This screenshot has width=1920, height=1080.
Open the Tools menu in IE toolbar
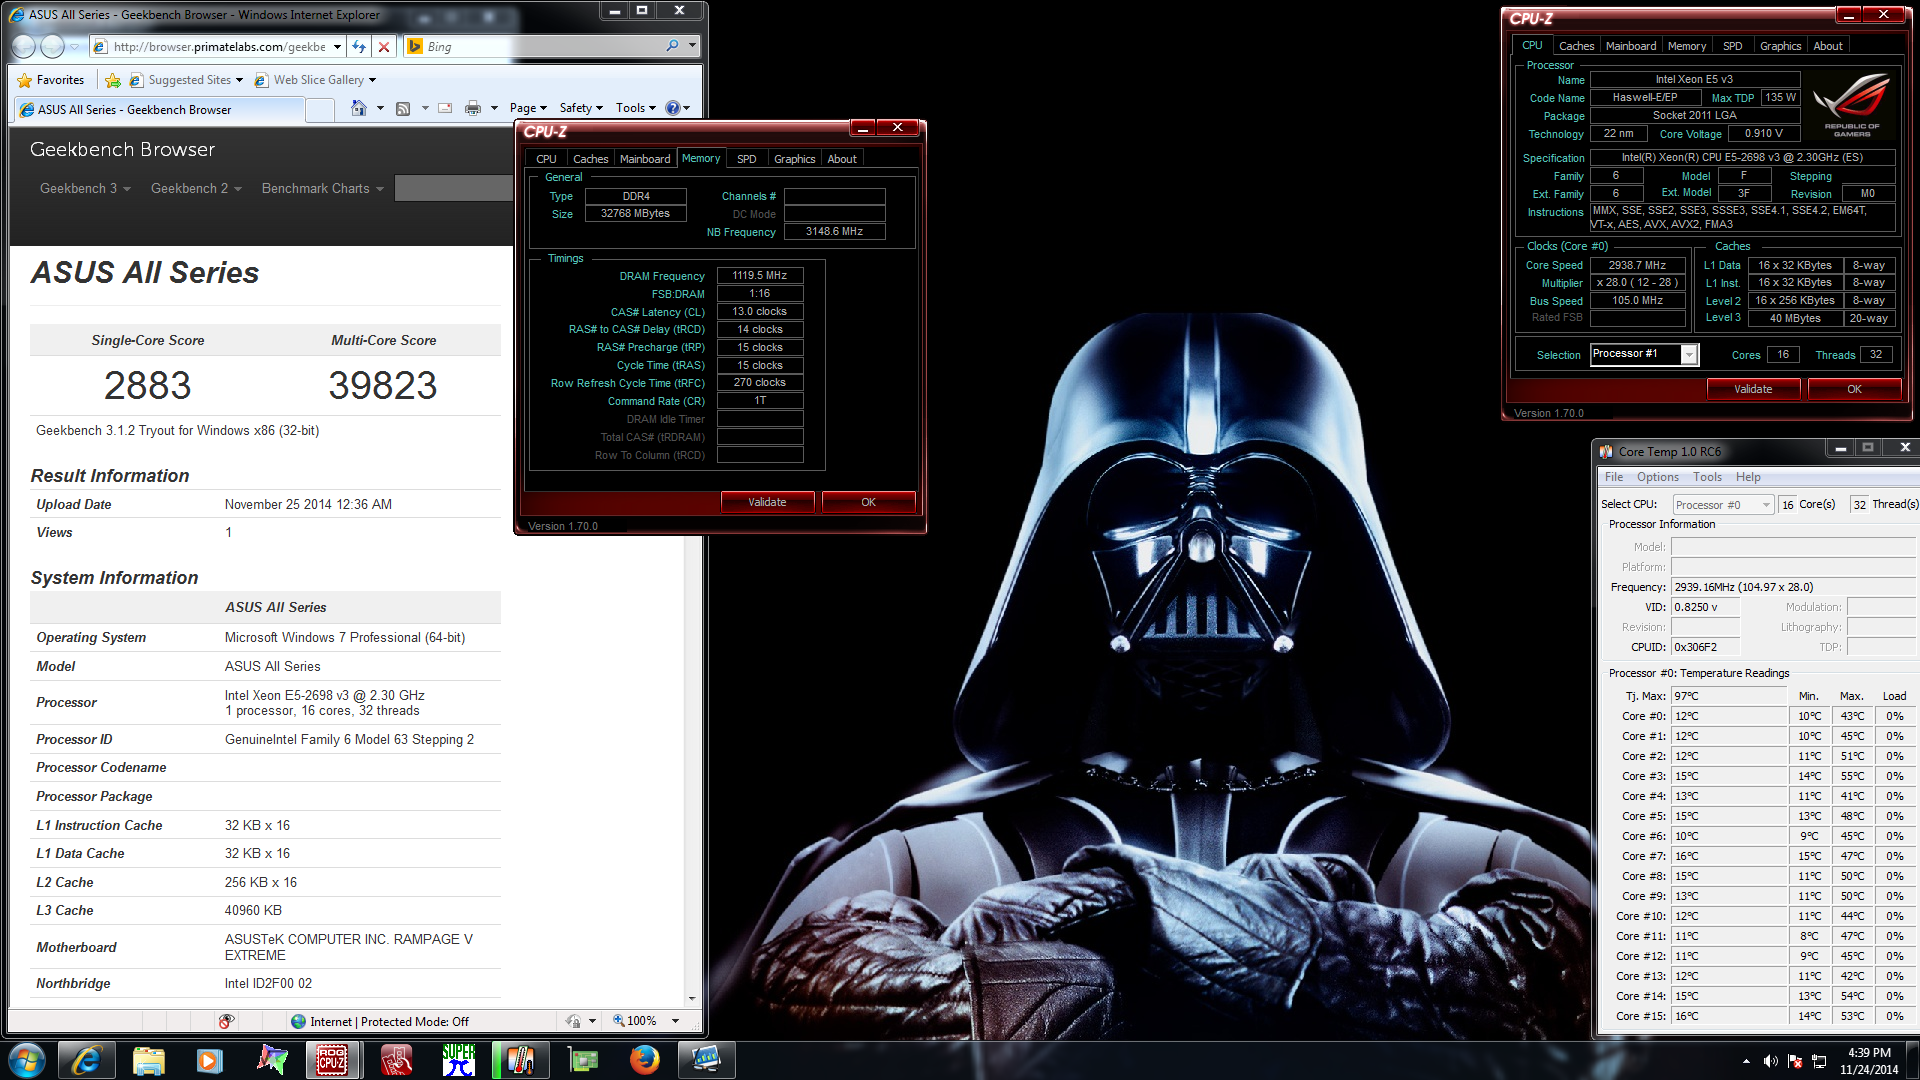[636, 108]
